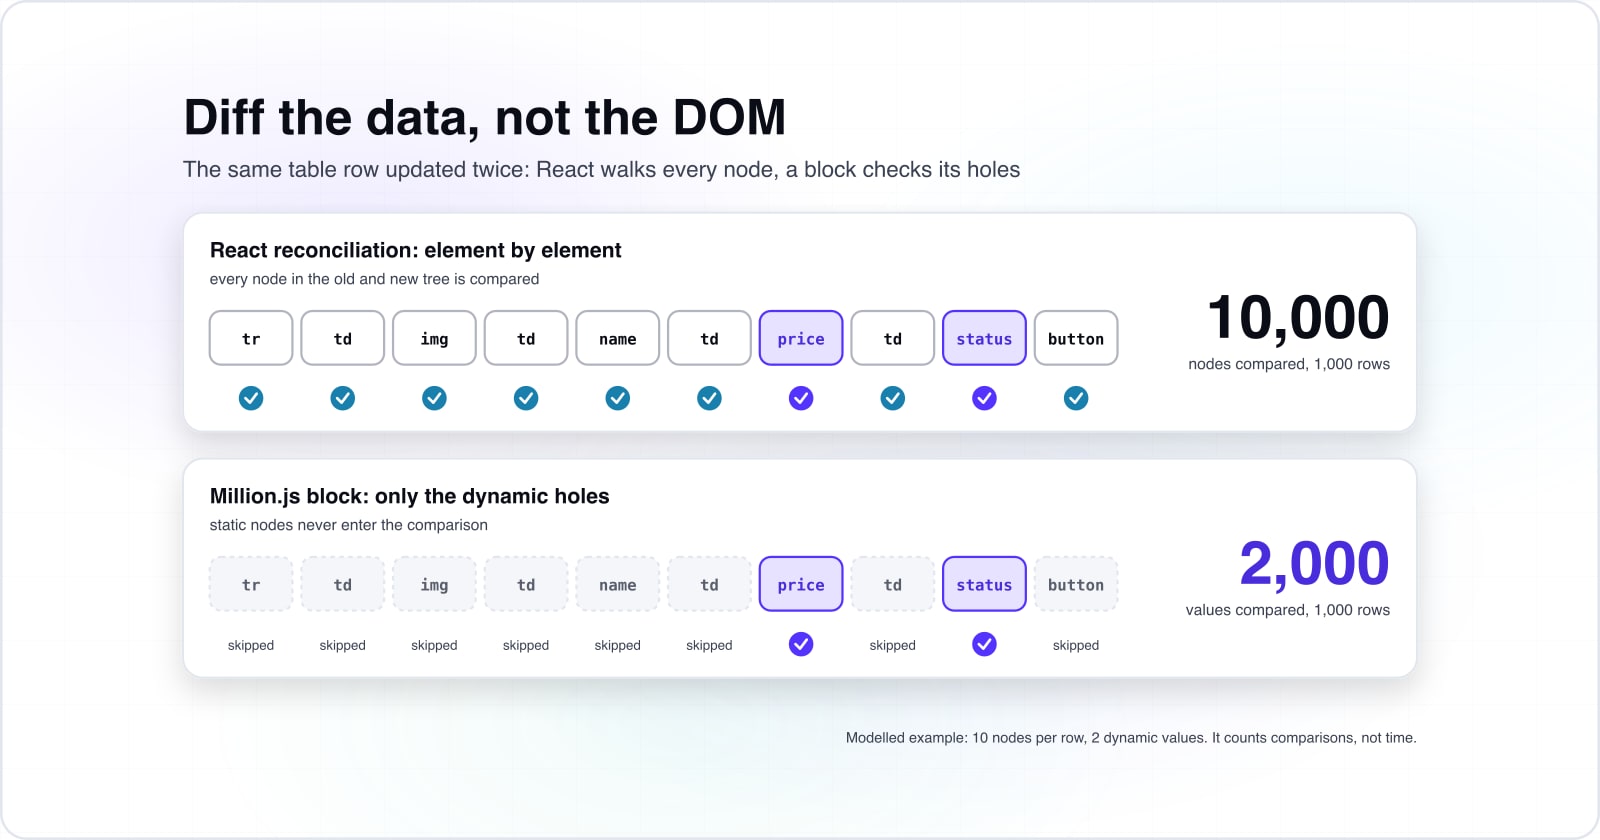1600x840 pixels.
Task: Click the subtitle about React walking every node
Action: 601,170
